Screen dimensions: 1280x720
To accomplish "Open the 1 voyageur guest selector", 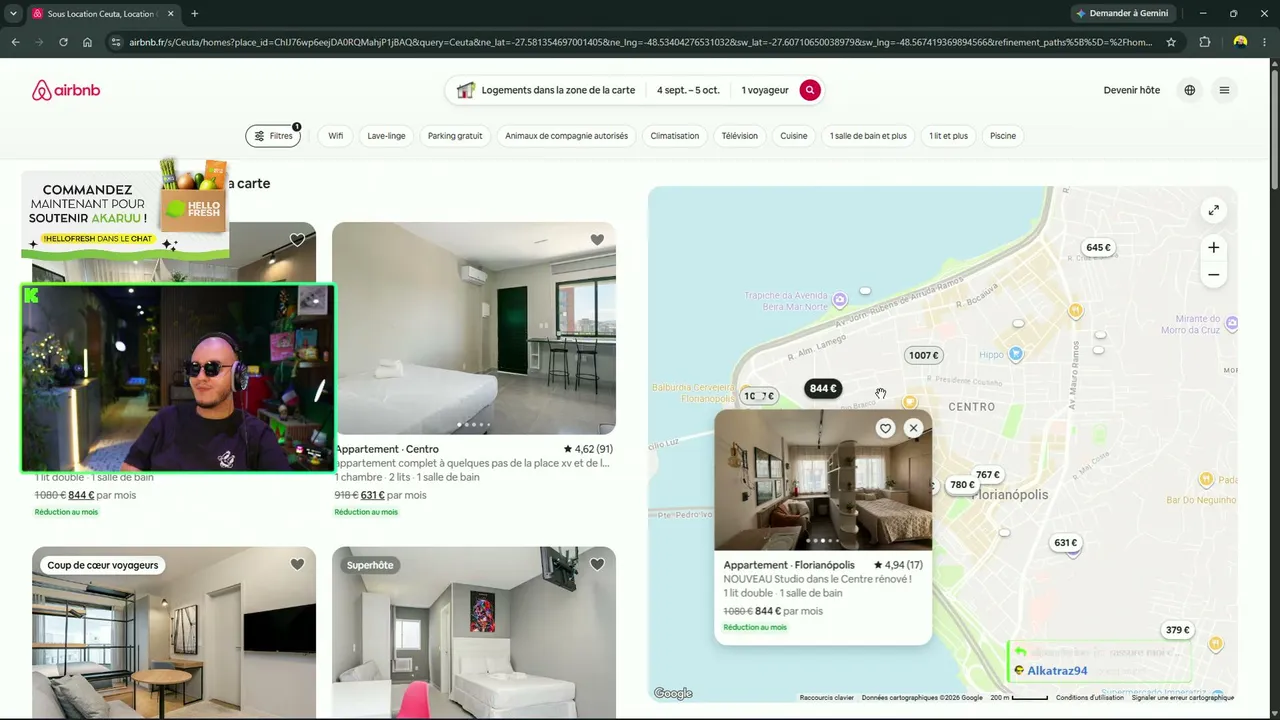I will 765,90.
